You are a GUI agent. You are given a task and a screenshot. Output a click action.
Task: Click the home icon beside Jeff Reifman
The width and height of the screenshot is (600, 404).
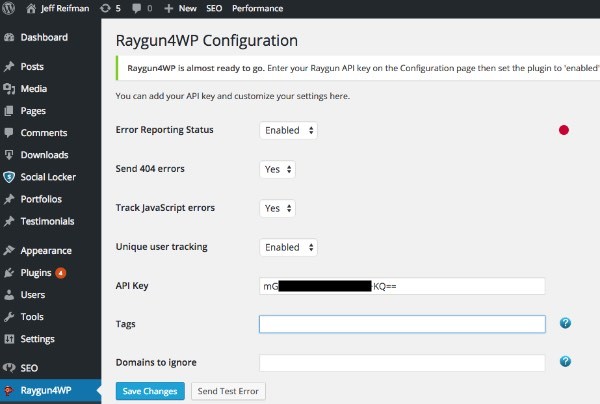(x=31, y=8)
